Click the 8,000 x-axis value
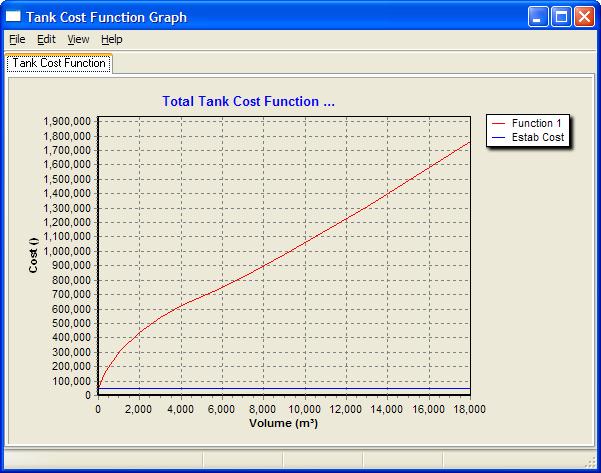Screen dimensions: 601x473 pyautogui.click(x=263, y=409)
